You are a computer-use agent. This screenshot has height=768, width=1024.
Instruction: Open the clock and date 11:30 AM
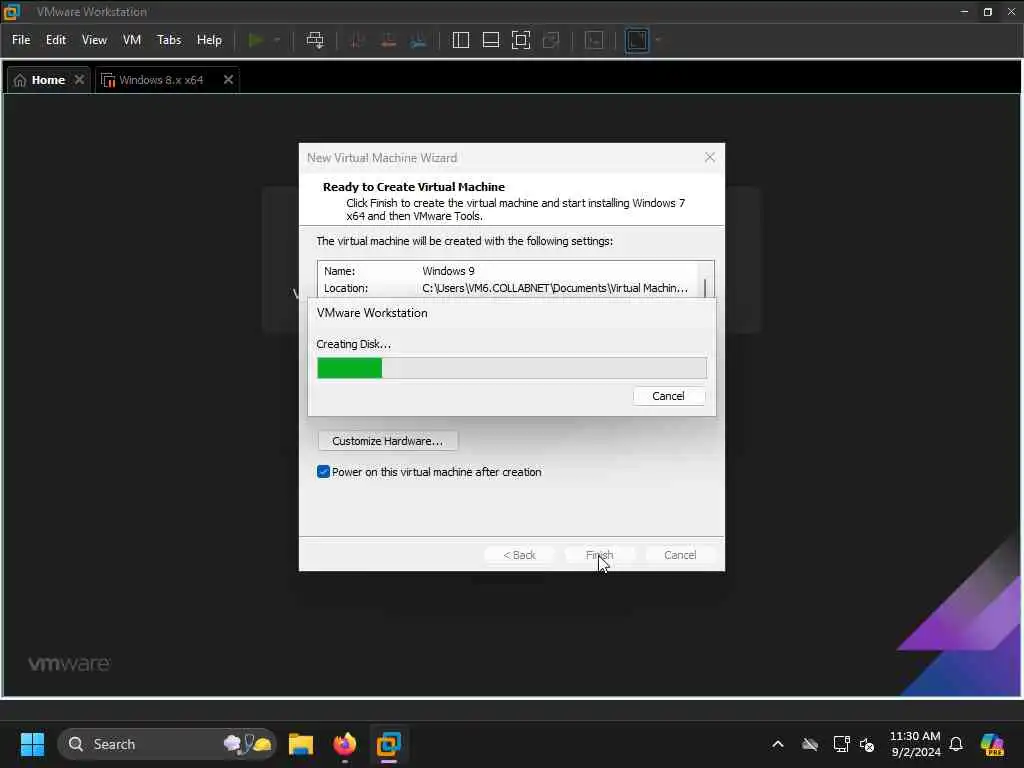[915, 744]
